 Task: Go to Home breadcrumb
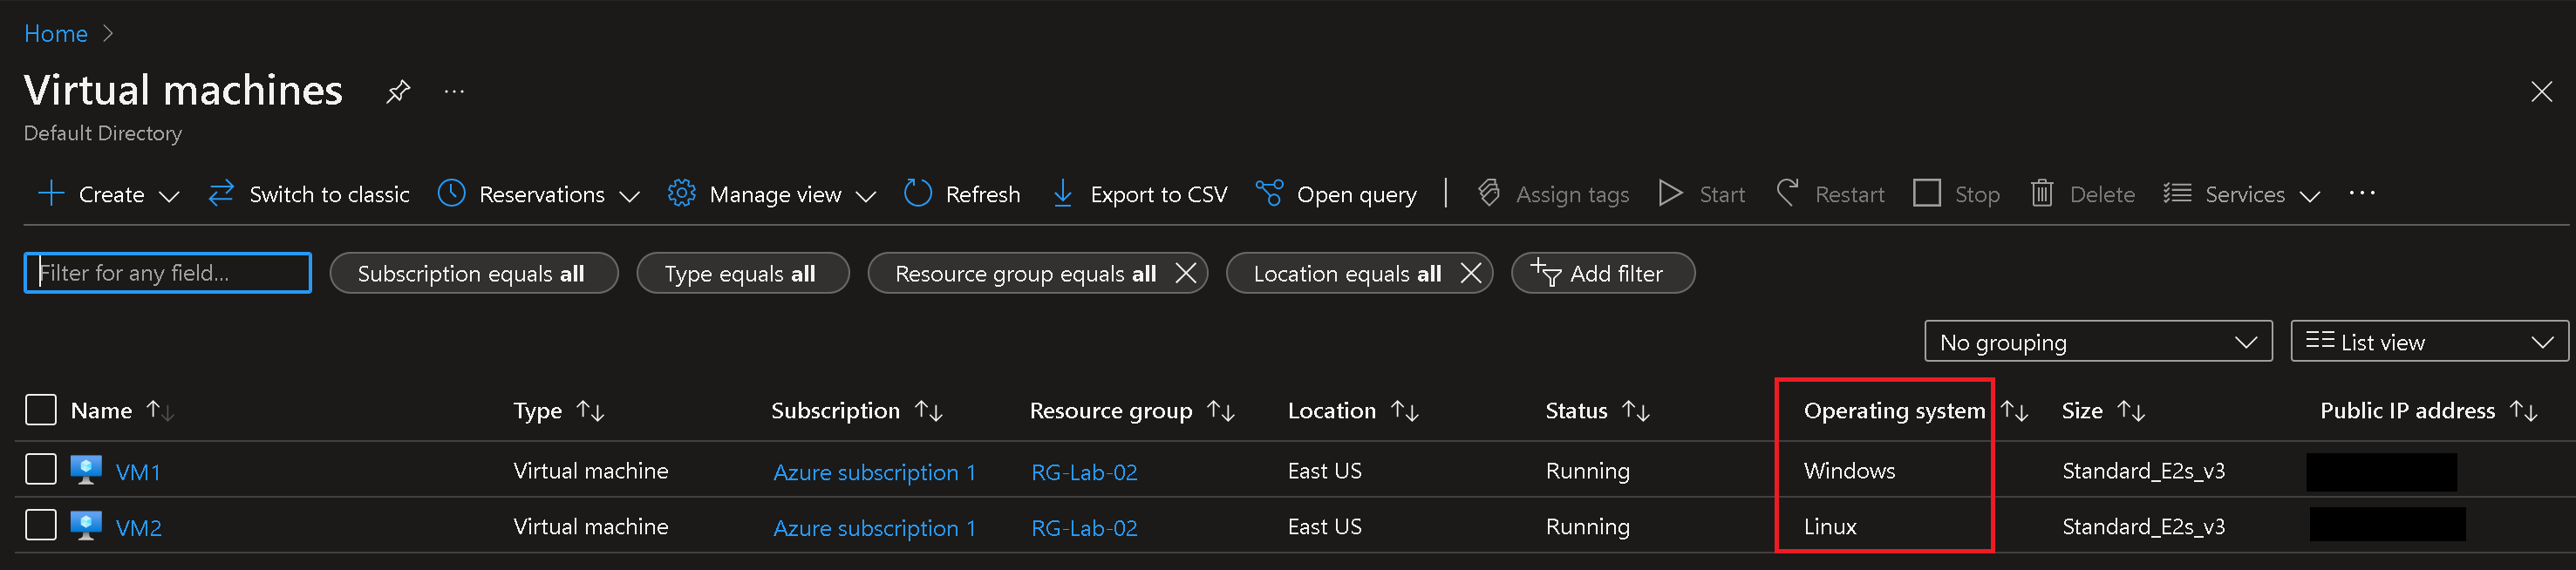tap(56, 34)
